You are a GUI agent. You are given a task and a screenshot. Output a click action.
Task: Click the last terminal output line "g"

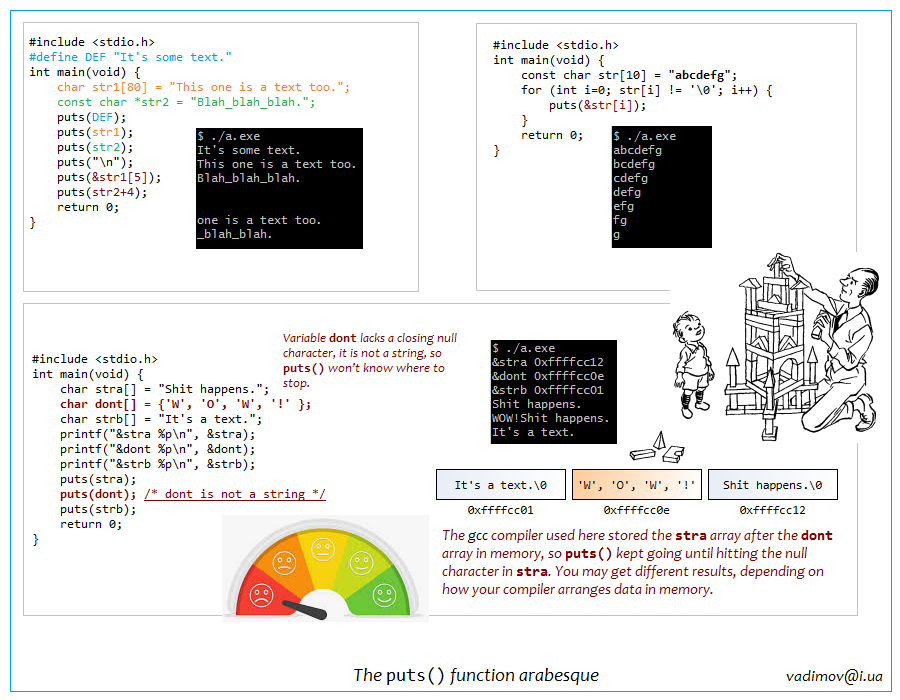[616, 235]
